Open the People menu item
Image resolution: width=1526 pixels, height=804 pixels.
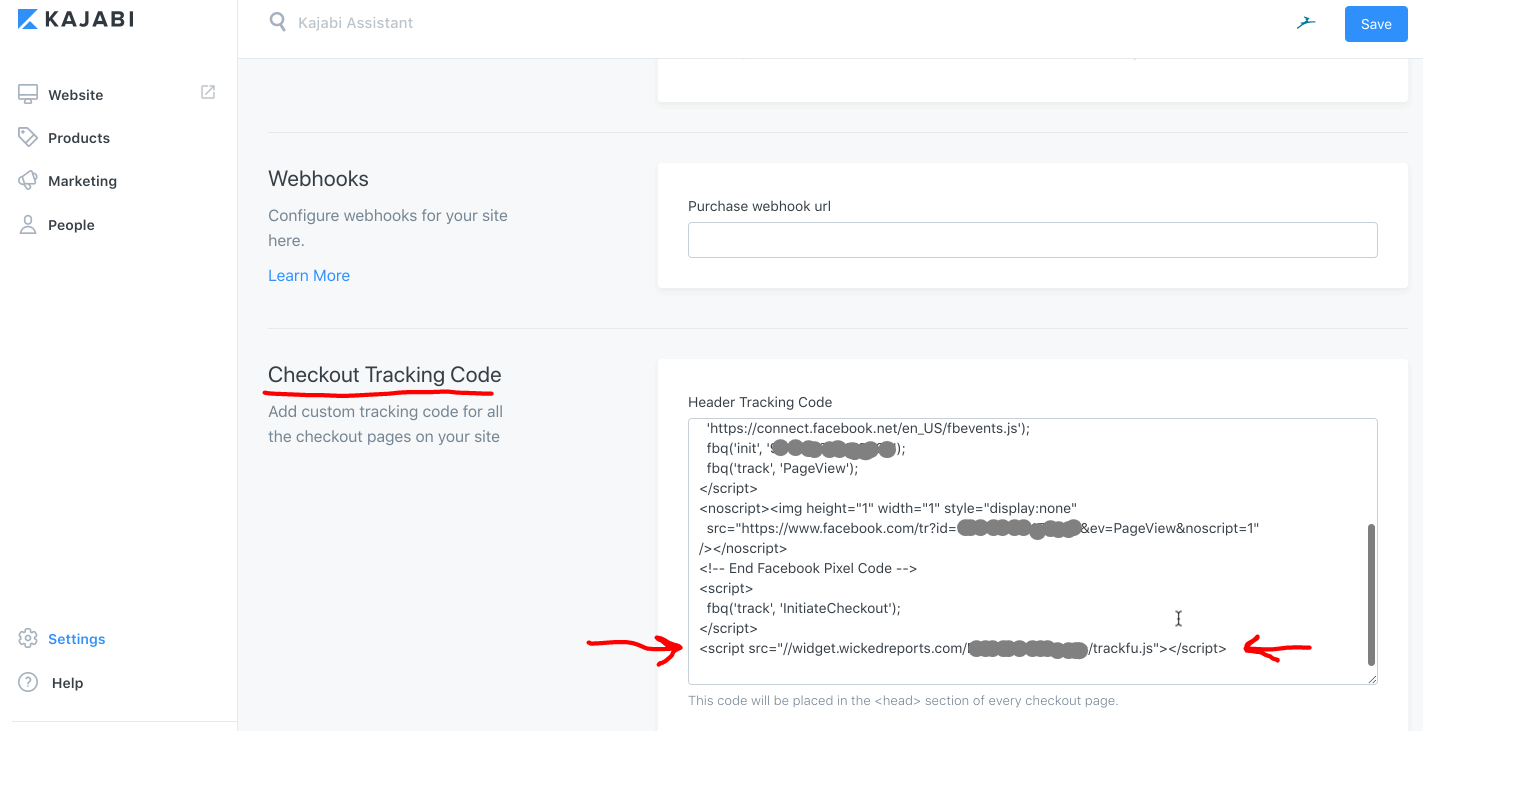(x=71, y=225)
